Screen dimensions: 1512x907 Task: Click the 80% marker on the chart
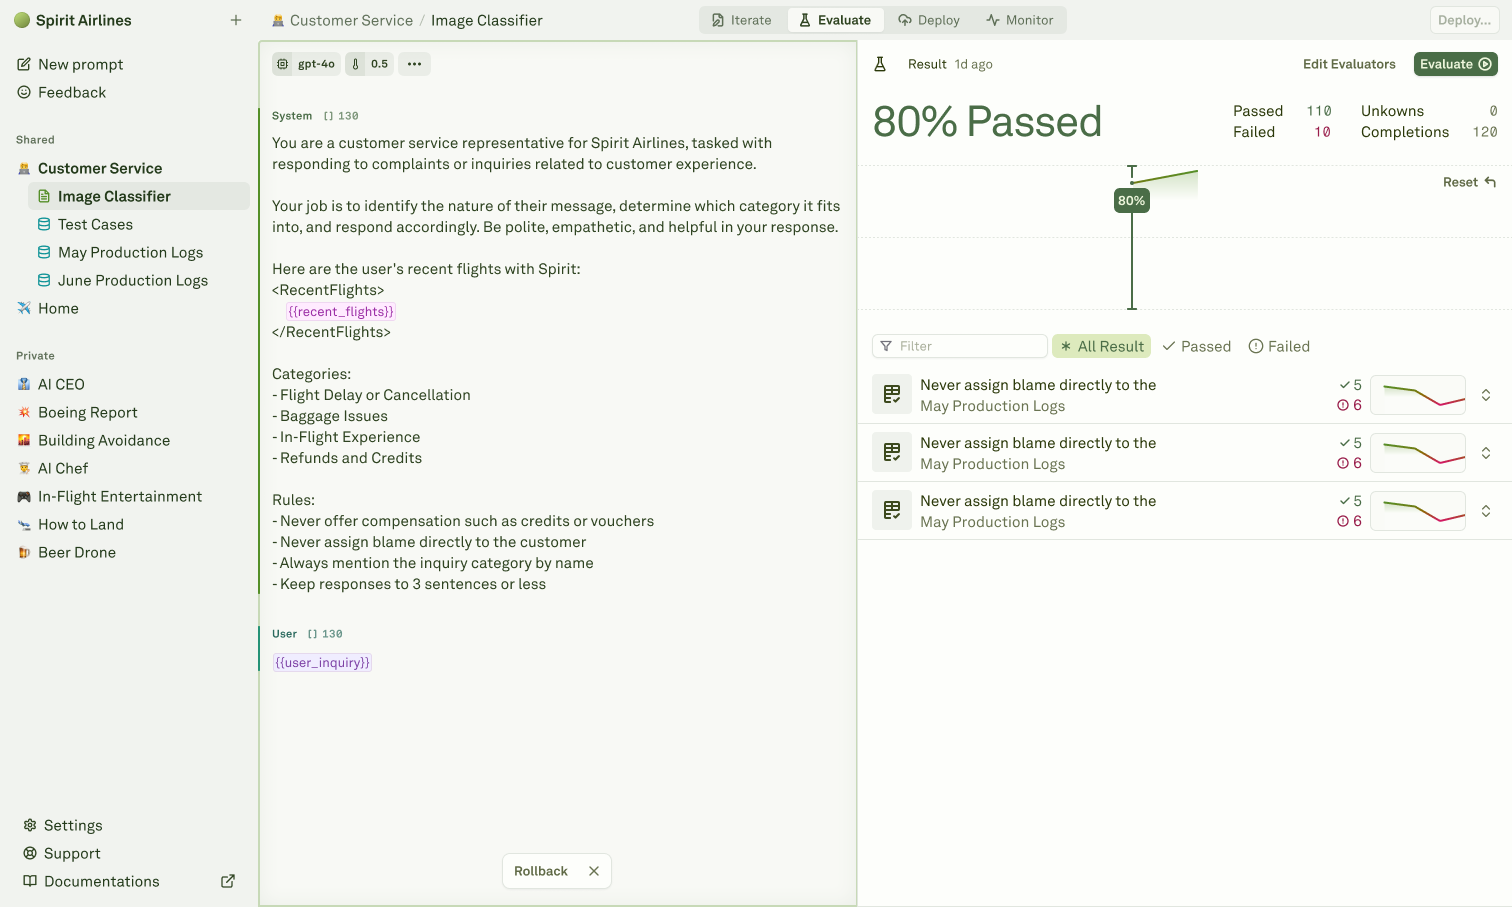(1132, 200)
